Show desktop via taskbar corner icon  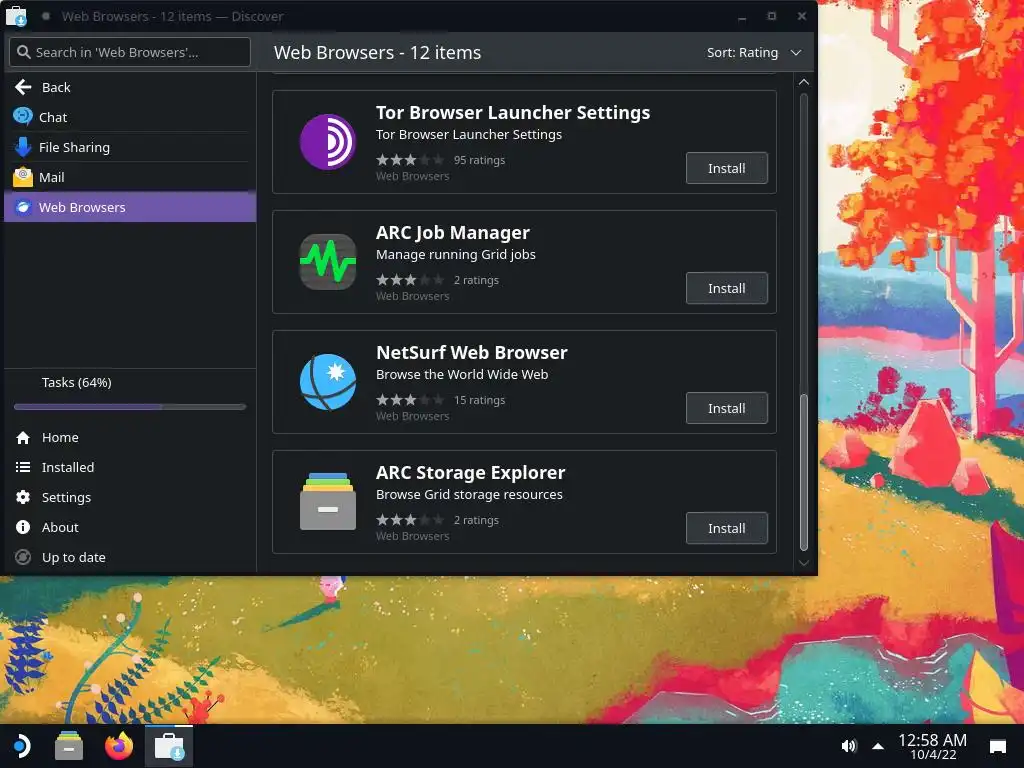point(998,746)
